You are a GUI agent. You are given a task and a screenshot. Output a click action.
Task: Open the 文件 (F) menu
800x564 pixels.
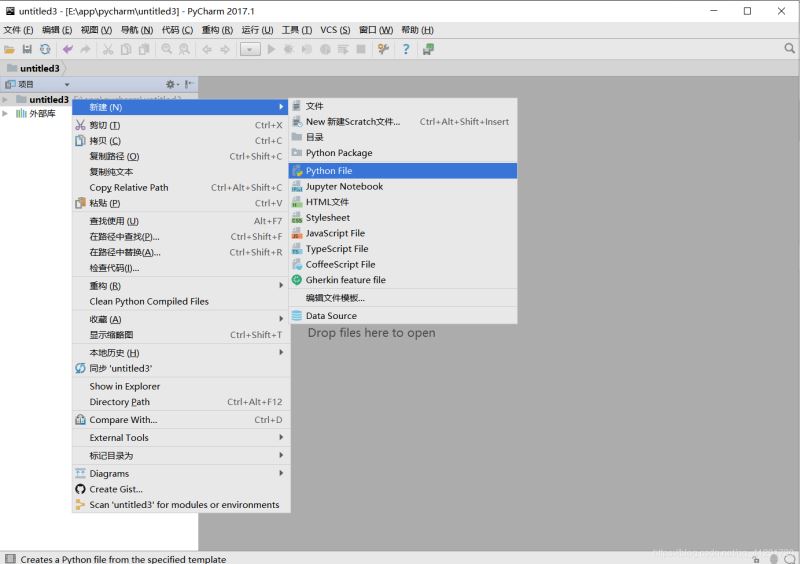(18, 30)
